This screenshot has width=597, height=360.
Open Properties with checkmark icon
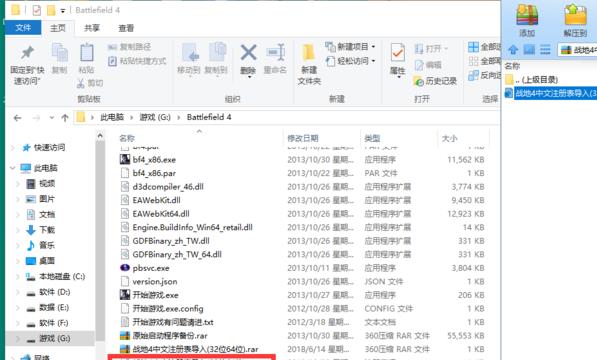[x=397, y=60]
